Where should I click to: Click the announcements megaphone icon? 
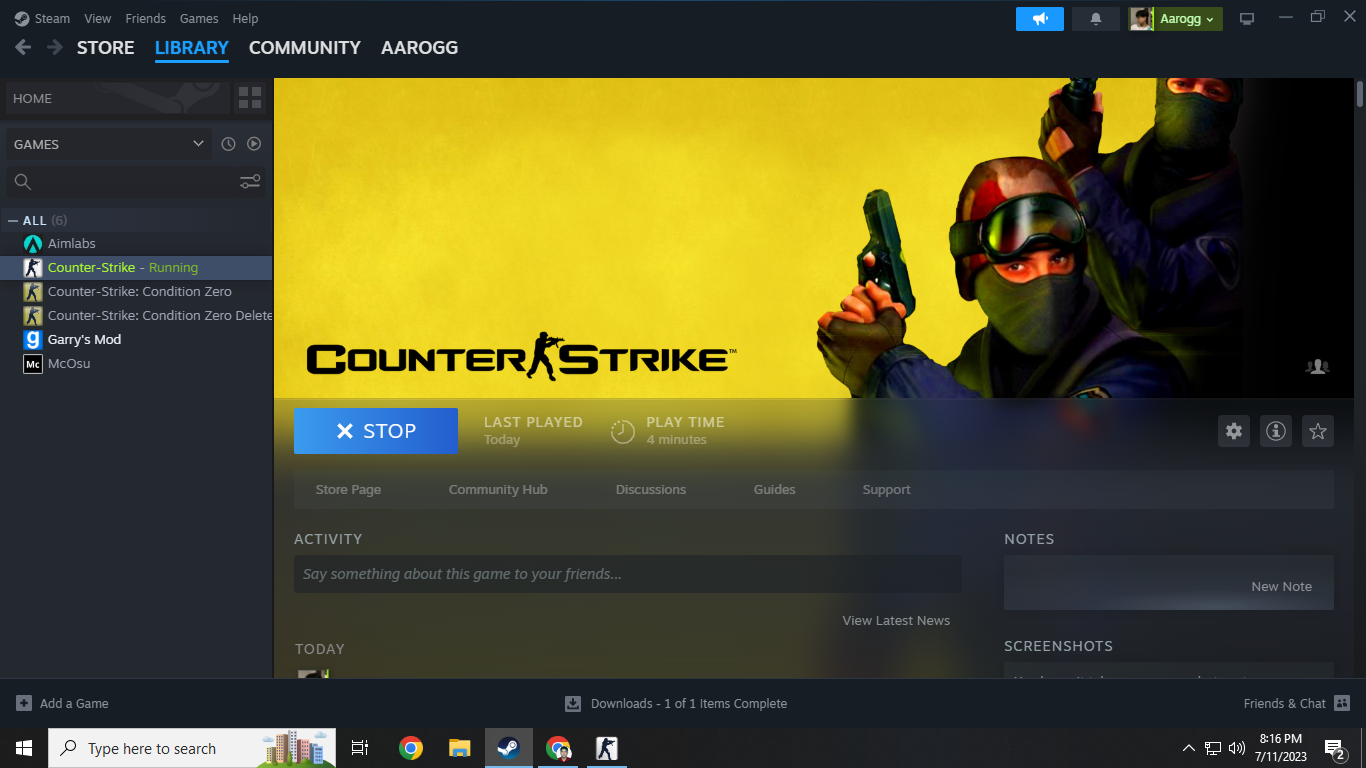(x=1039, y=19)
